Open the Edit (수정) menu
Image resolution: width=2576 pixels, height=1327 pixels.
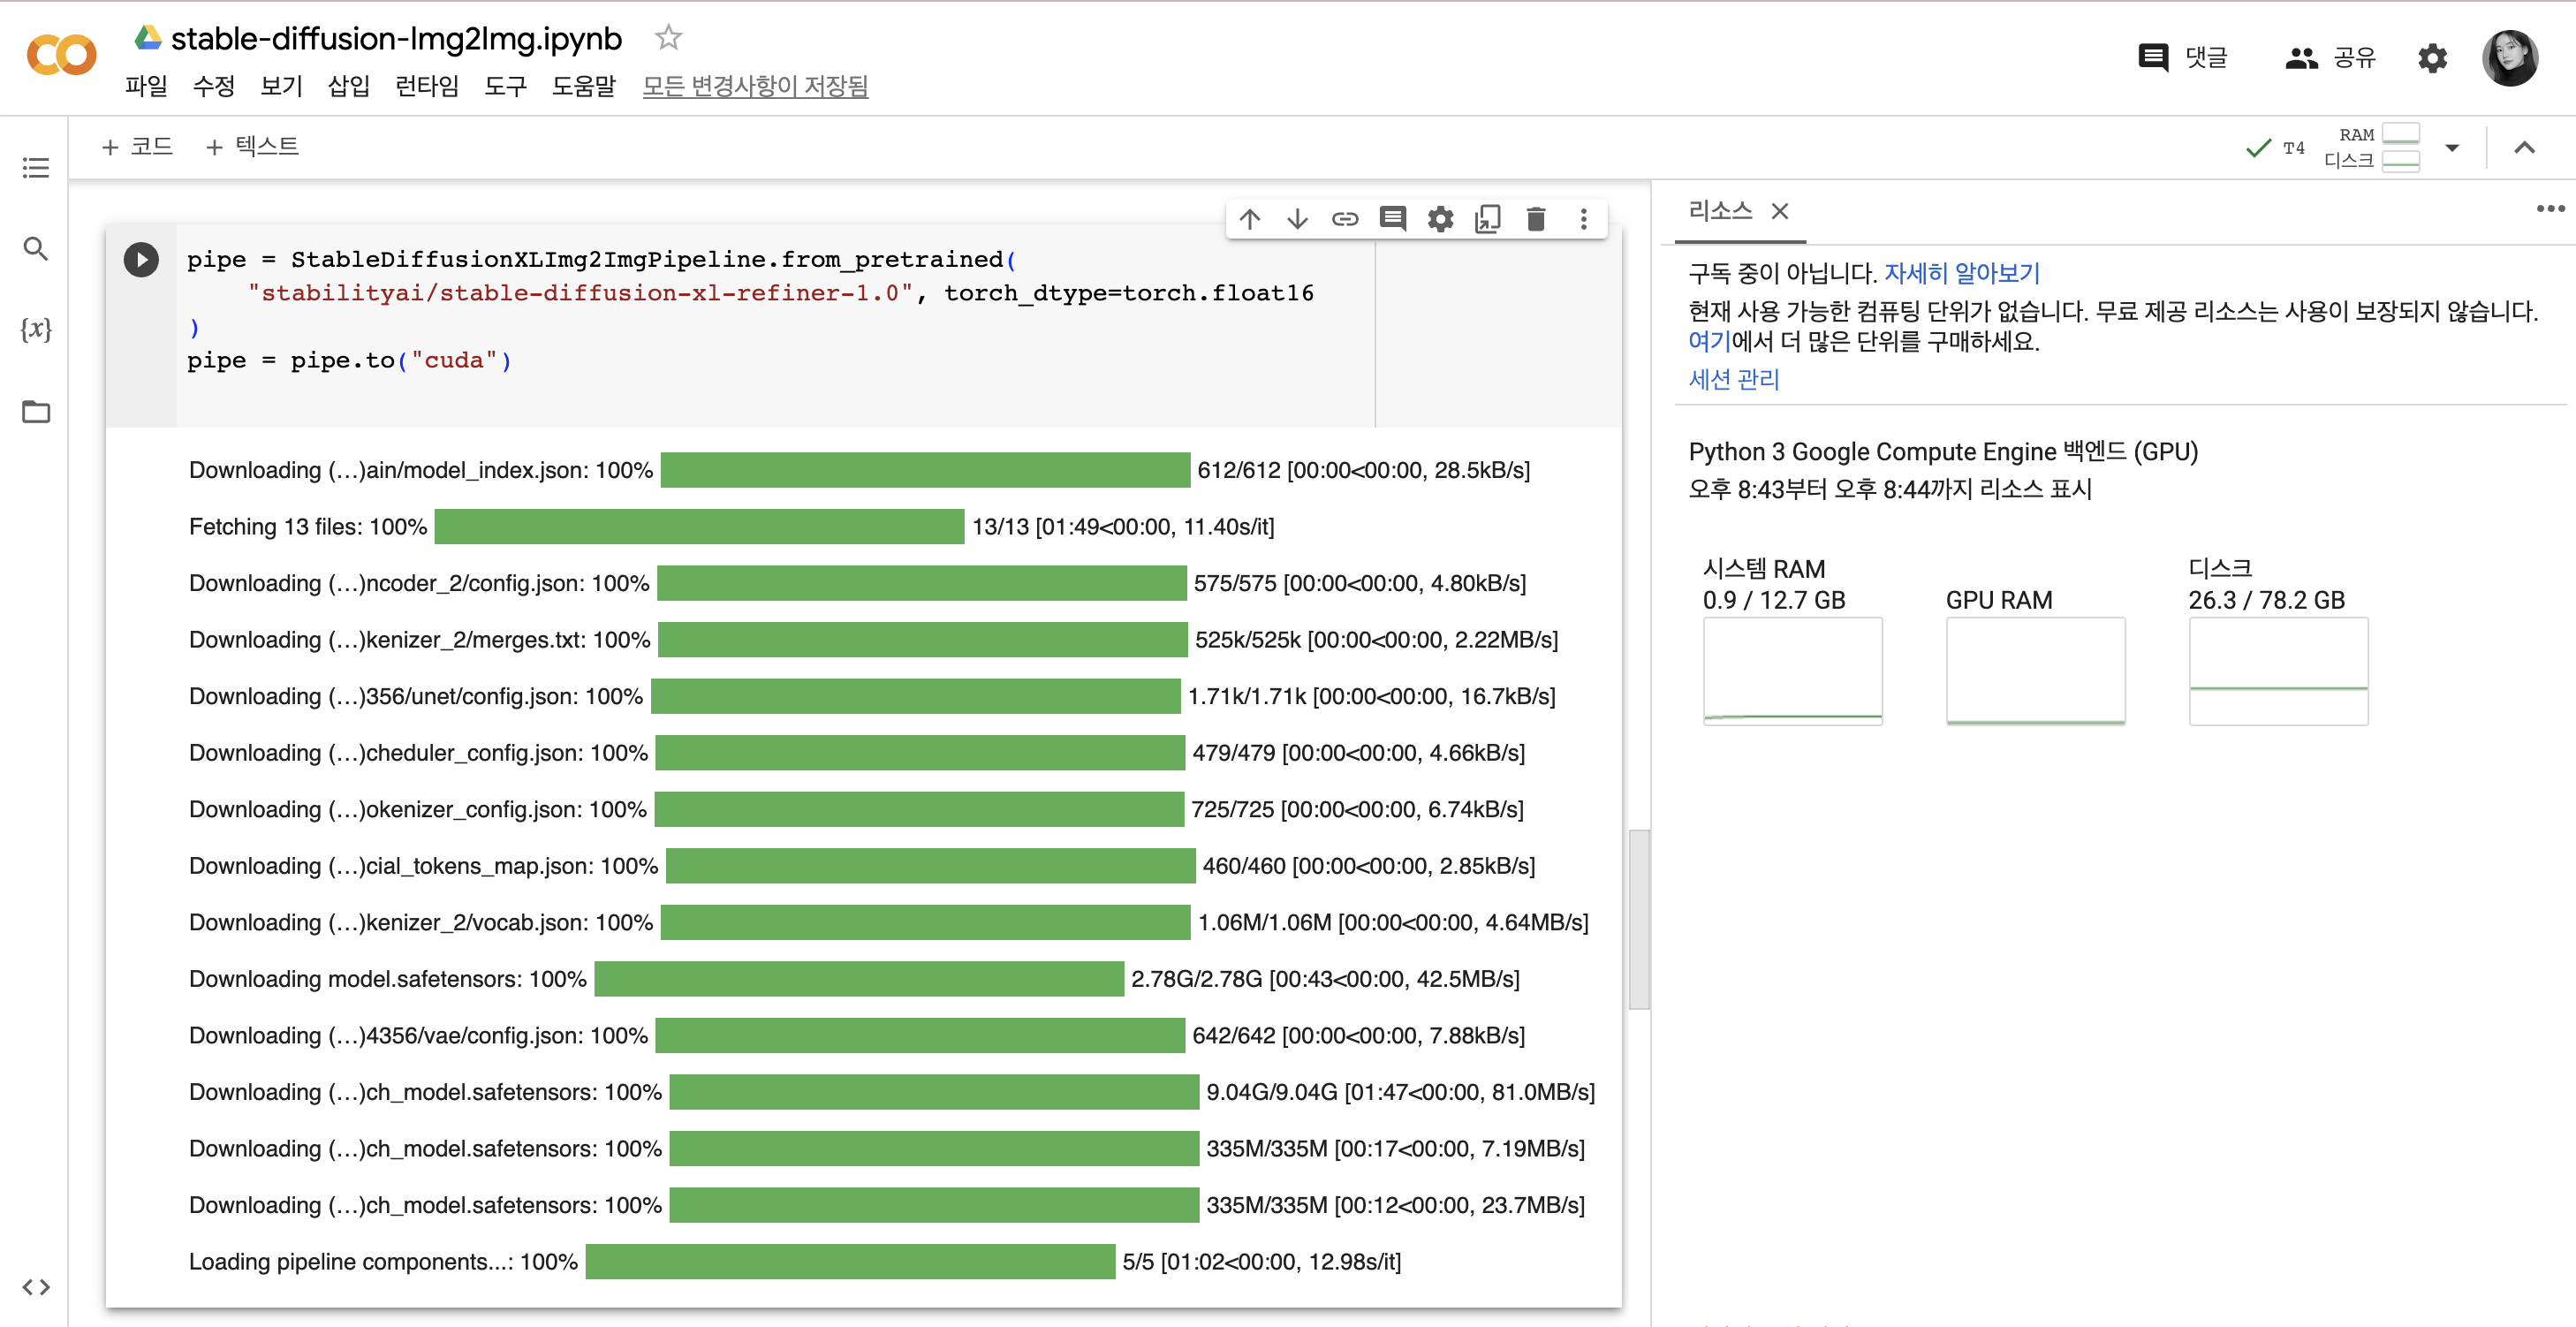pos(213,86)
